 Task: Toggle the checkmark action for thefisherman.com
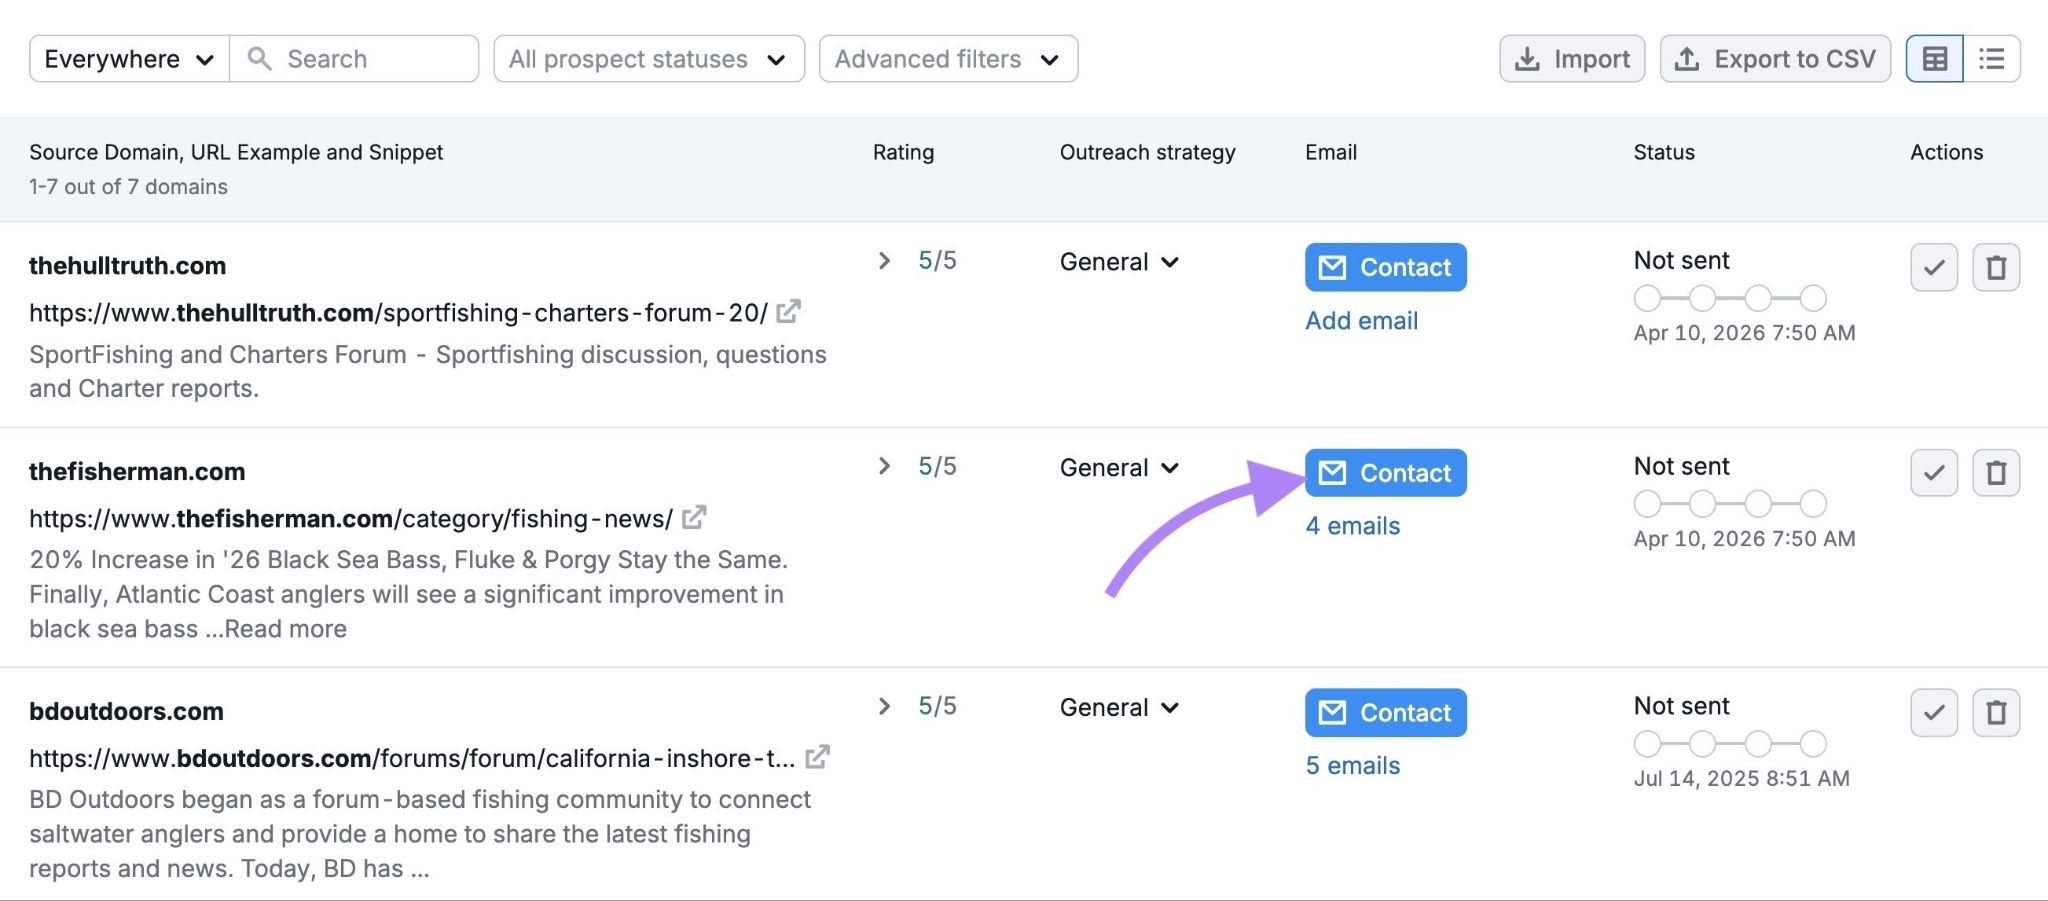coord(1933,472)
